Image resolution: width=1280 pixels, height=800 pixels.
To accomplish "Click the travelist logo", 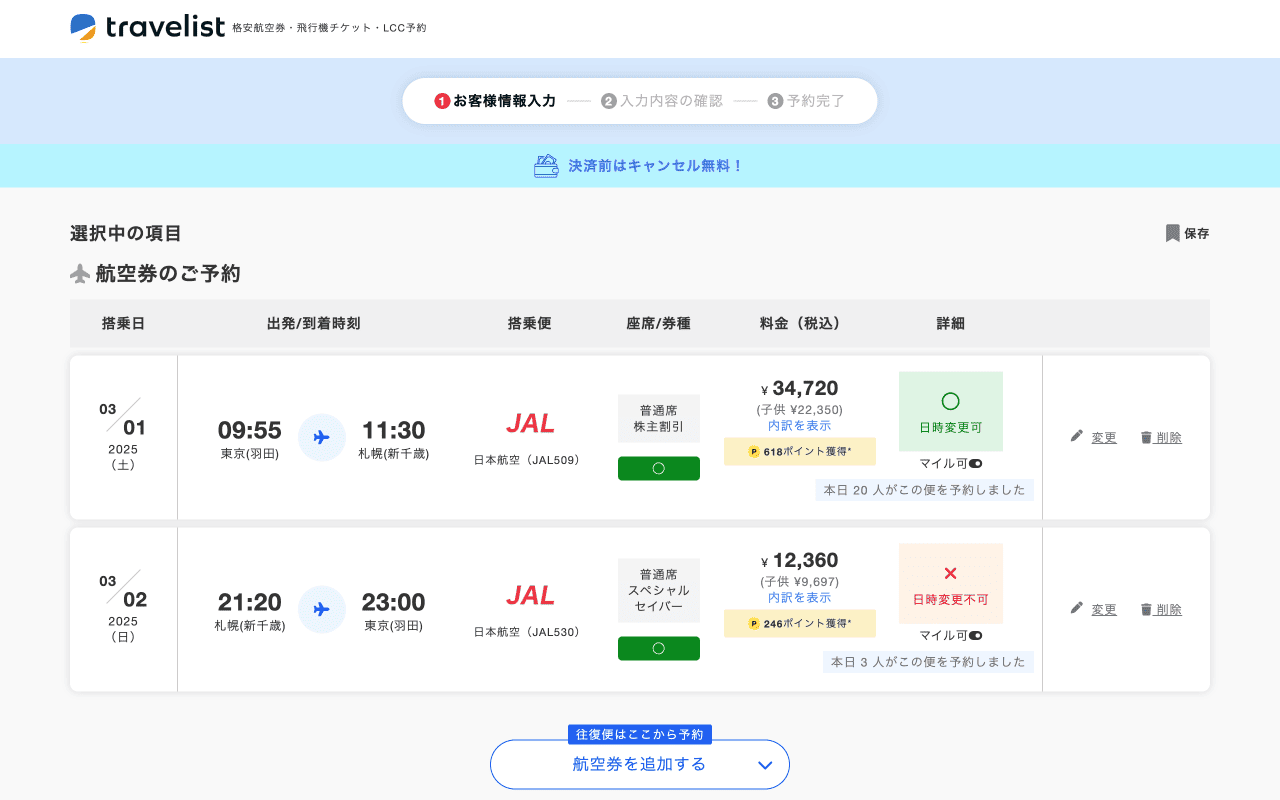I will tap(148, 27).
